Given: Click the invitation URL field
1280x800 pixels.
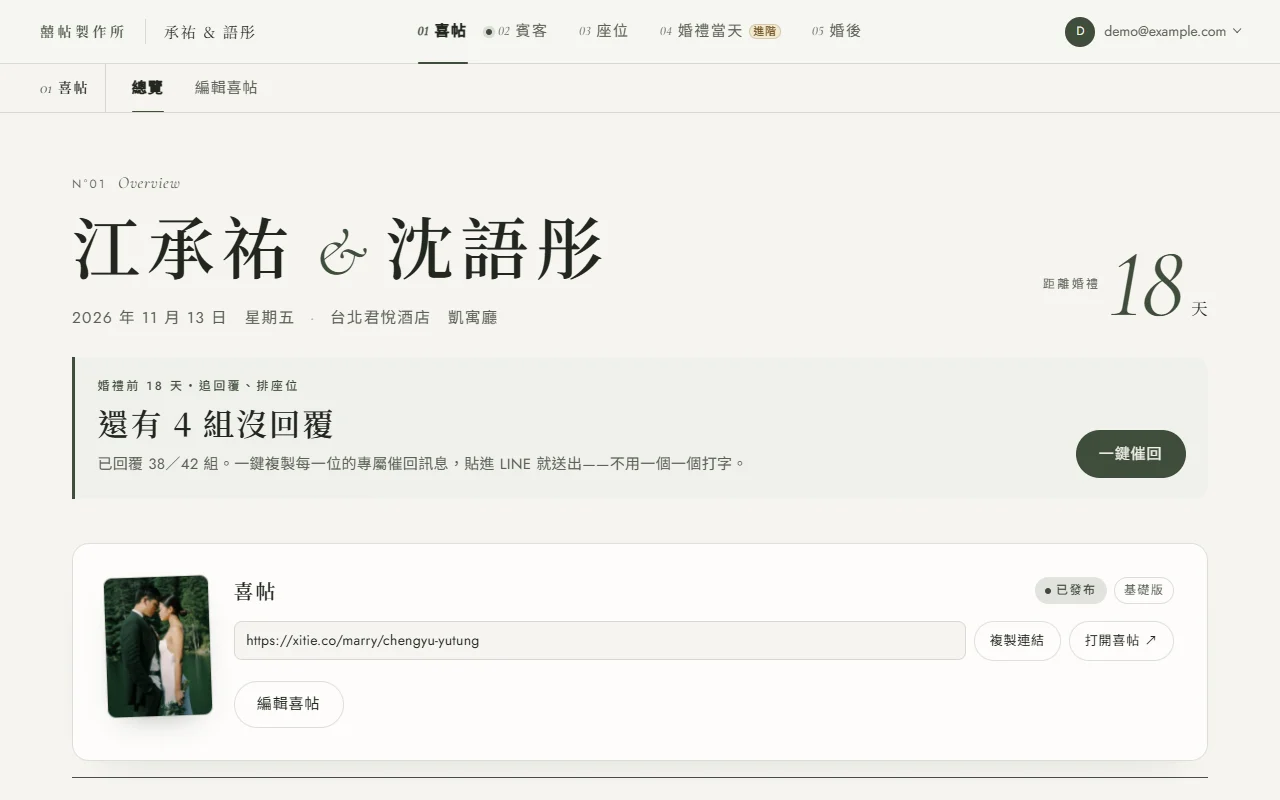Looking at the screenshot, I should click(600, 641).
